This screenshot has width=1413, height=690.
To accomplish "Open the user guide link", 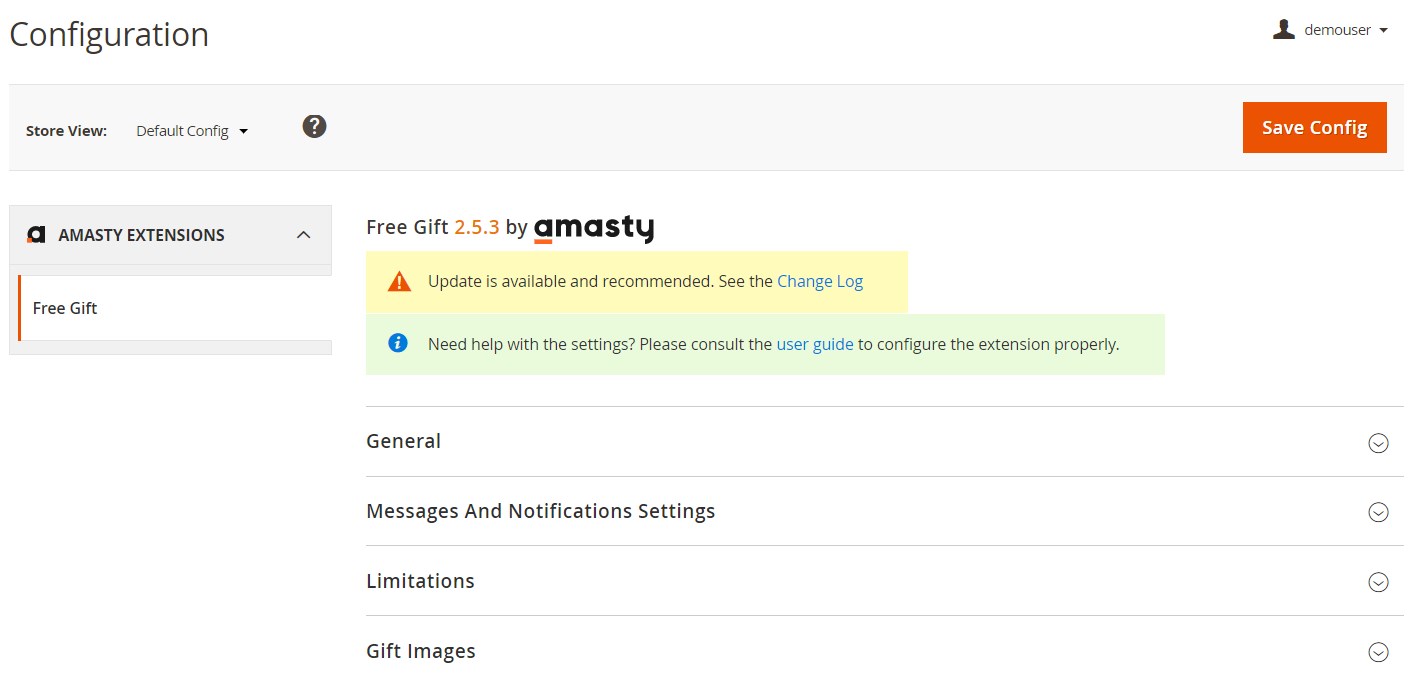I will tap(815, 344).
